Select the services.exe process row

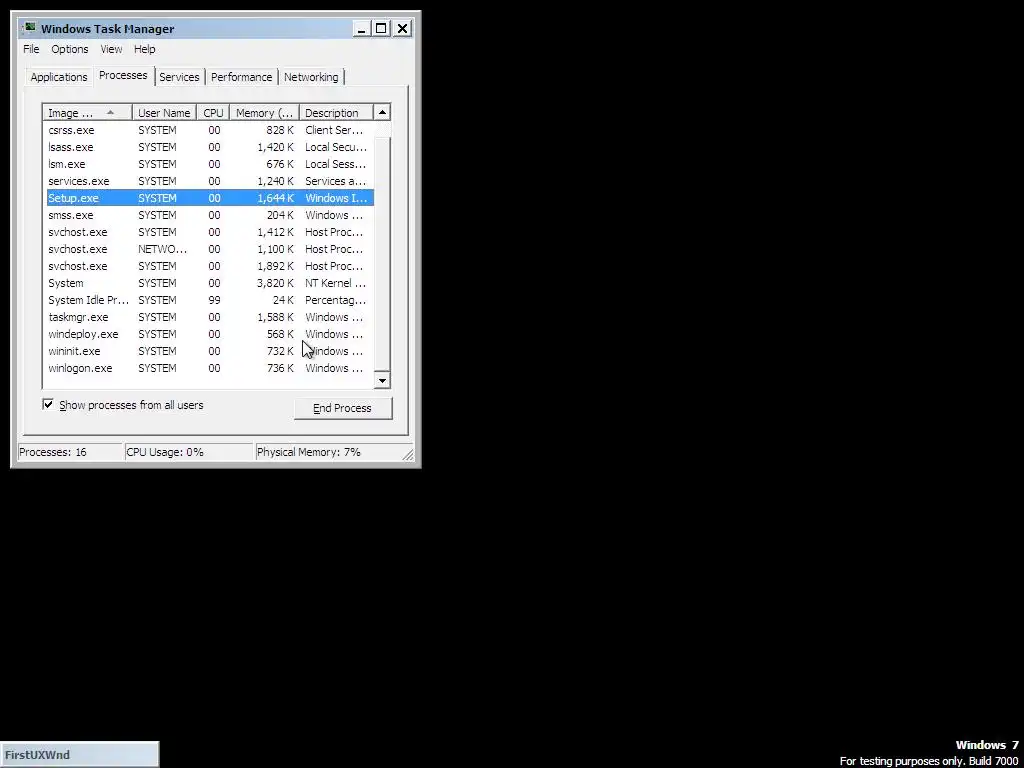tap(210, 181)
